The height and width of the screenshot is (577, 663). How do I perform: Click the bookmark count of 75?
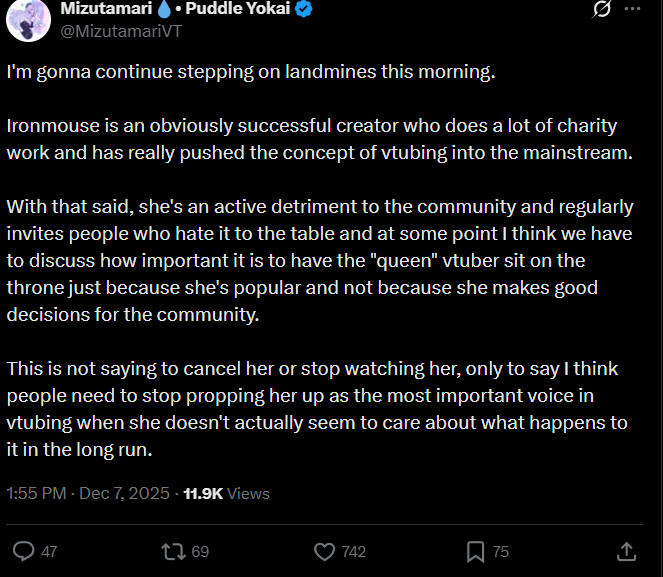coord(501,552)
